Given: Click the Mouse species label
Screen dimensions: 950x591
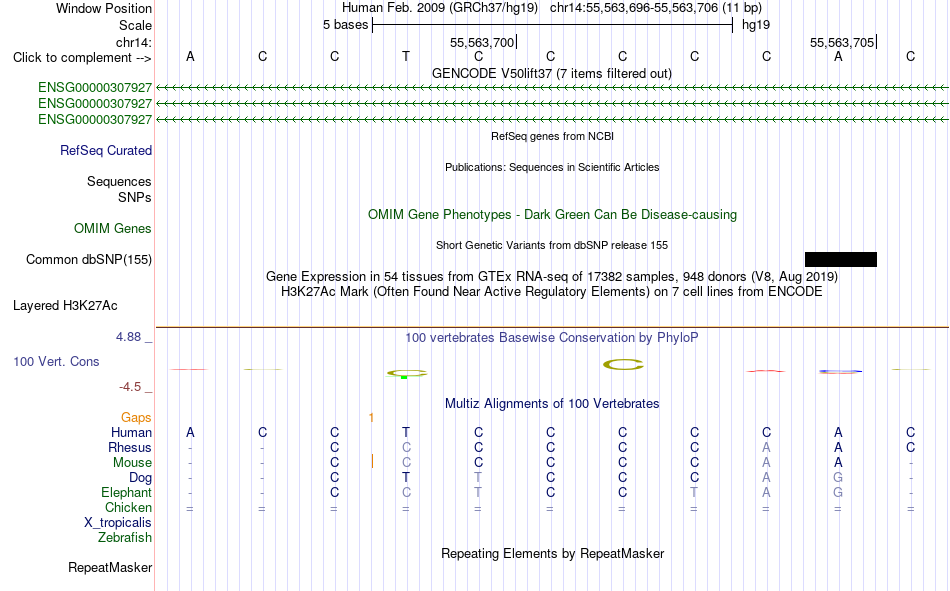Looking at the screenshot, I should (x=132, y=462).
